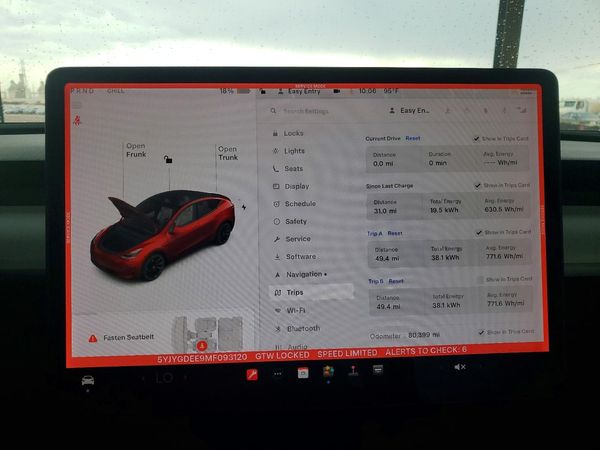Open Service settings menu

coord(297,239)
